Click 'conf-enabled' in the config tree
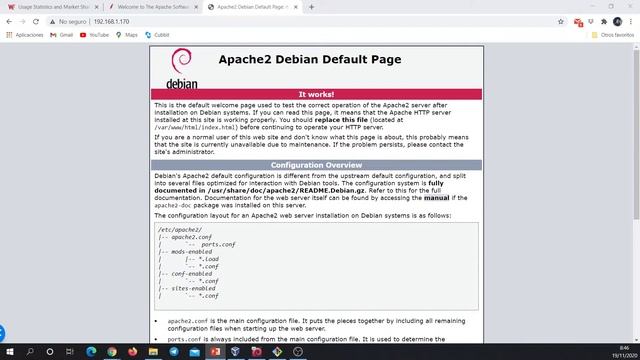Screen dimensions: 640x360 (x=191, y=274)
